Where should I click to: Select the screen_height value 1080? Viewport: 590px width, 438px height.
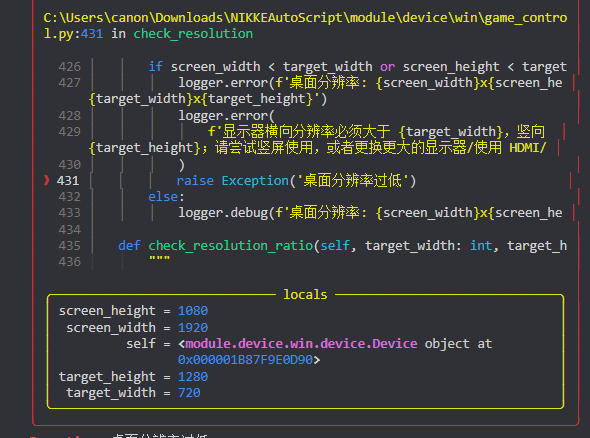click(193, 311)
